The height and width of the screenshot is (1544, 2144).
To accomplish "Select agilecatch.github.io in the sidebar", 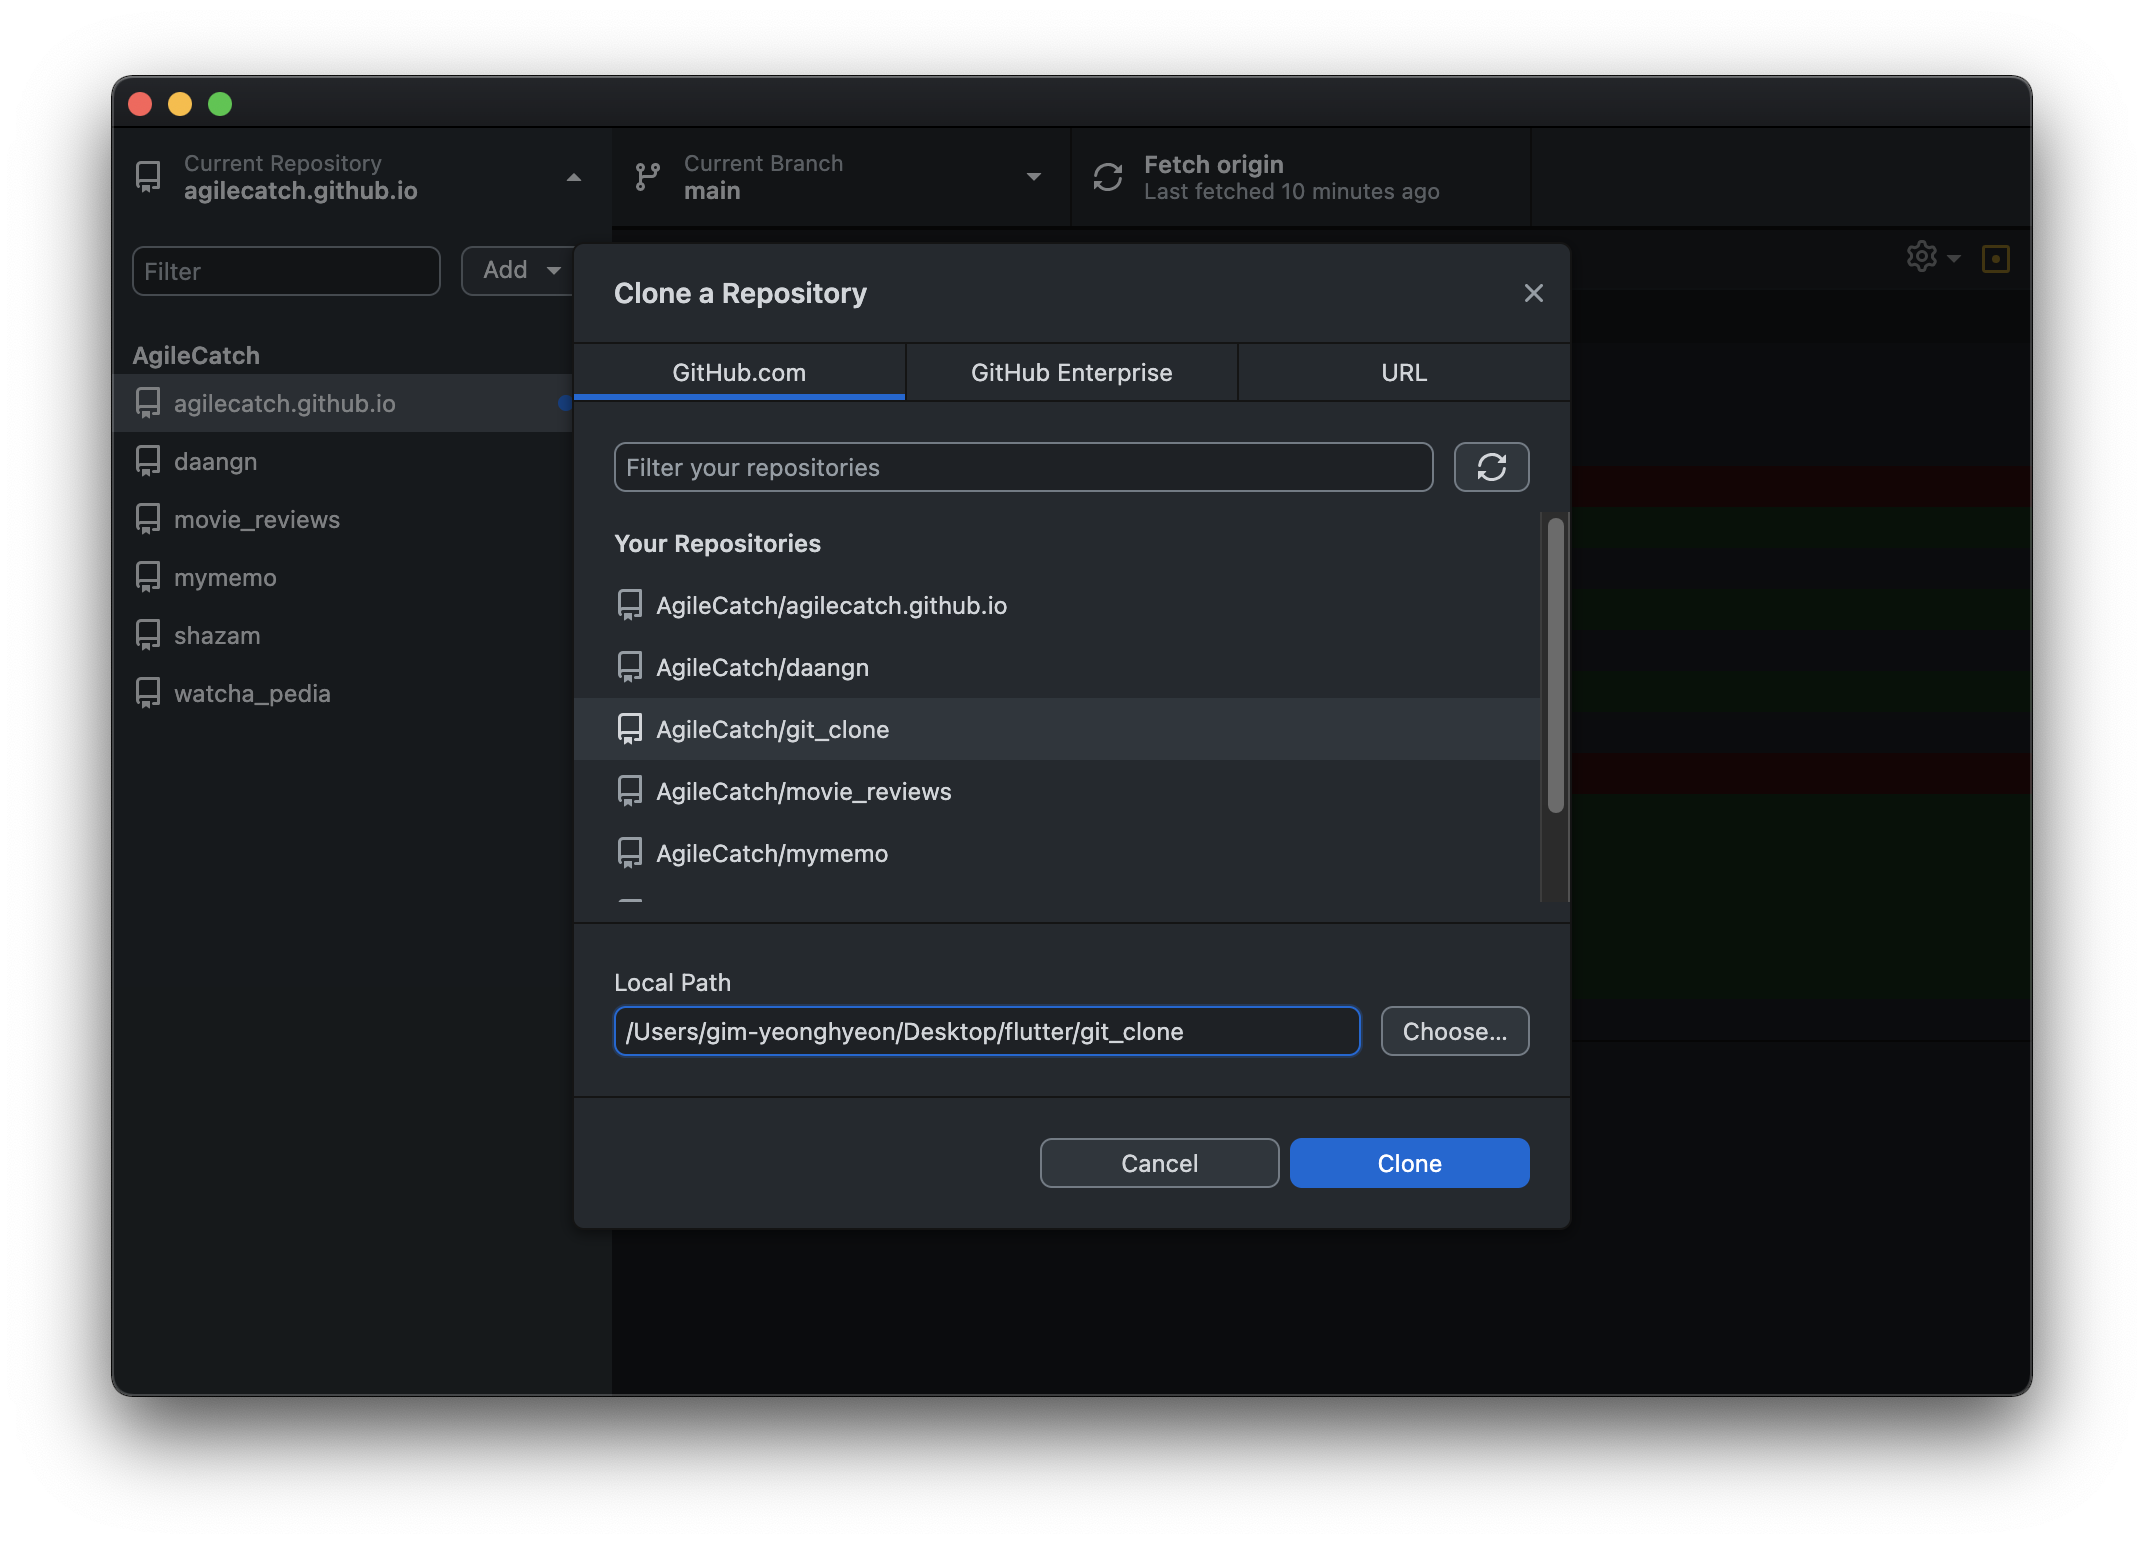I will 342,403.
